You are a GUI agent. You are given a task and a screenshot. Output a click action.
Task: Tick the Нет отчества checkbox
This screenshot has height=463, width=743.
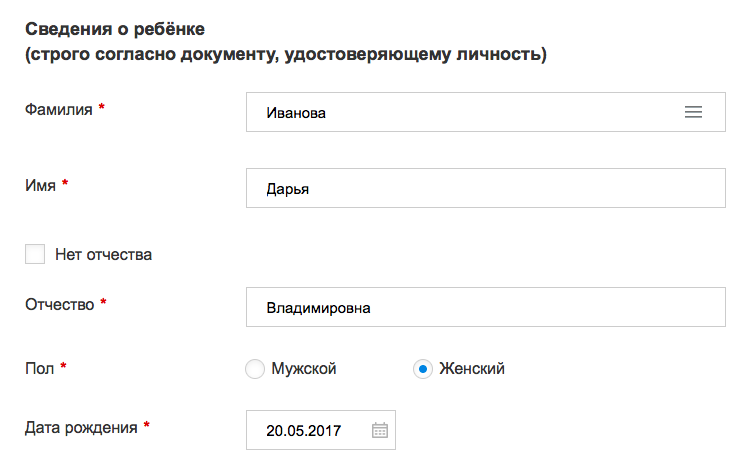pos(35,254)
